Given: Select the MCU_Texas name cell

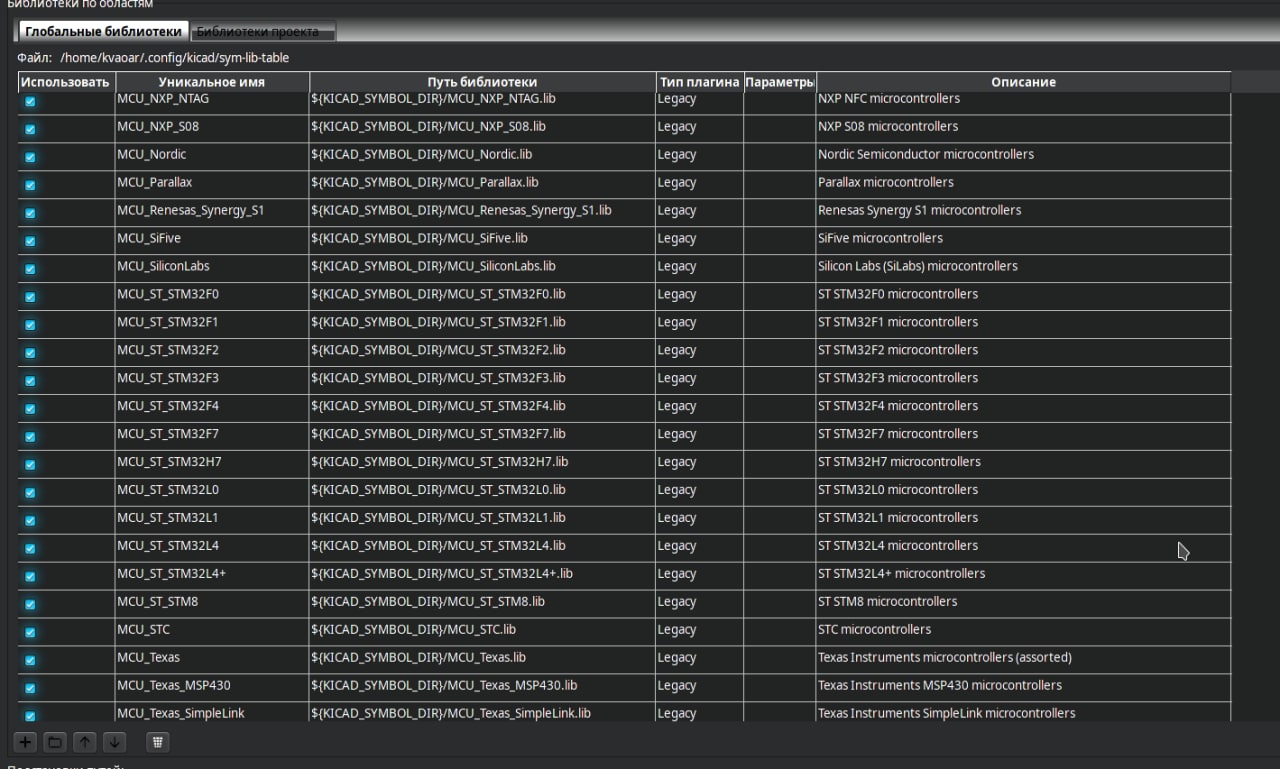Looking at the screenshot, I should tap(212, 659).
